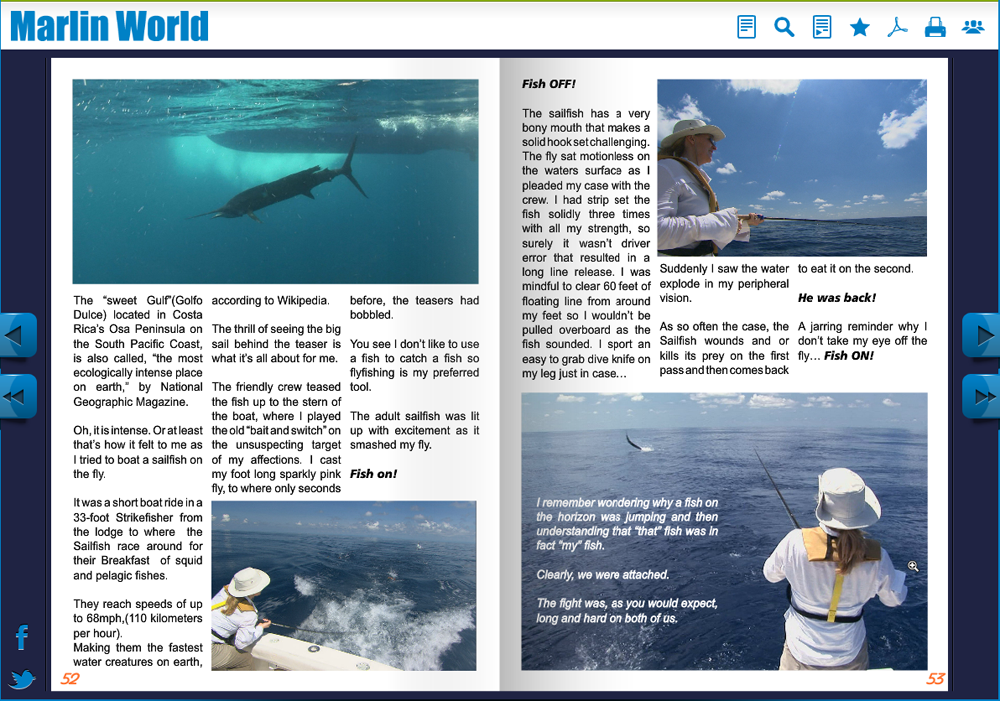1000x701 pixels.
Task: Click page number 53 in the corner
Action: tap(935, 679)
